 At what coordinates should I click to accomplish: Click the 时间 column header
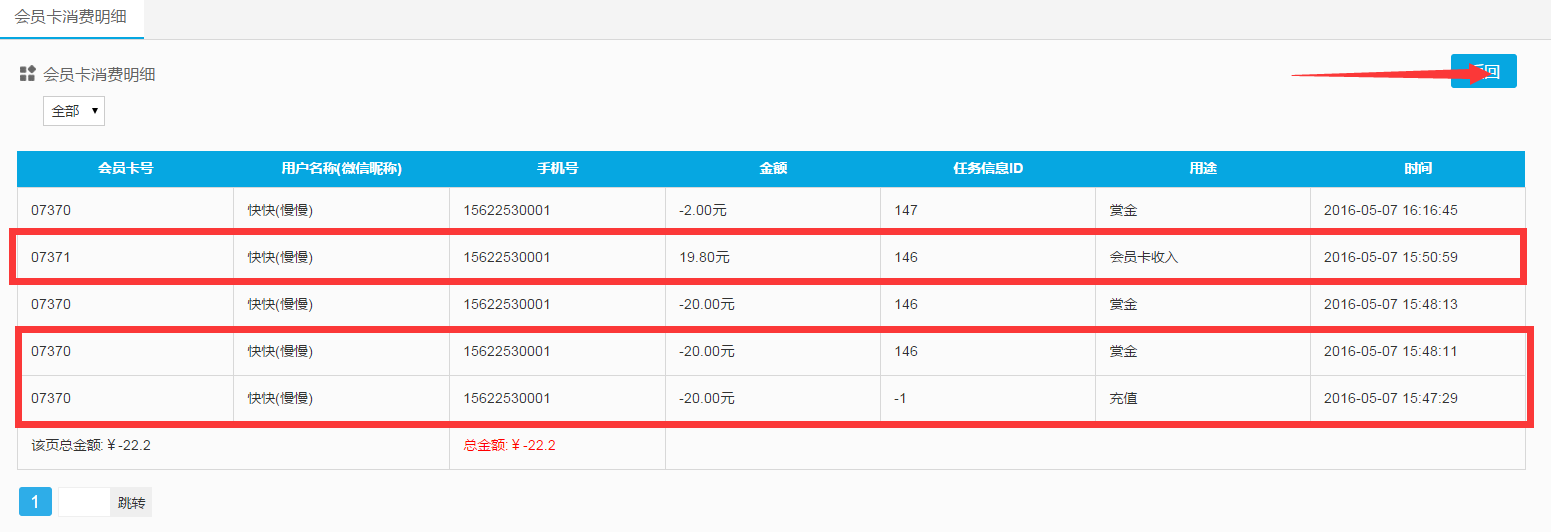(x=1417, y=168)
